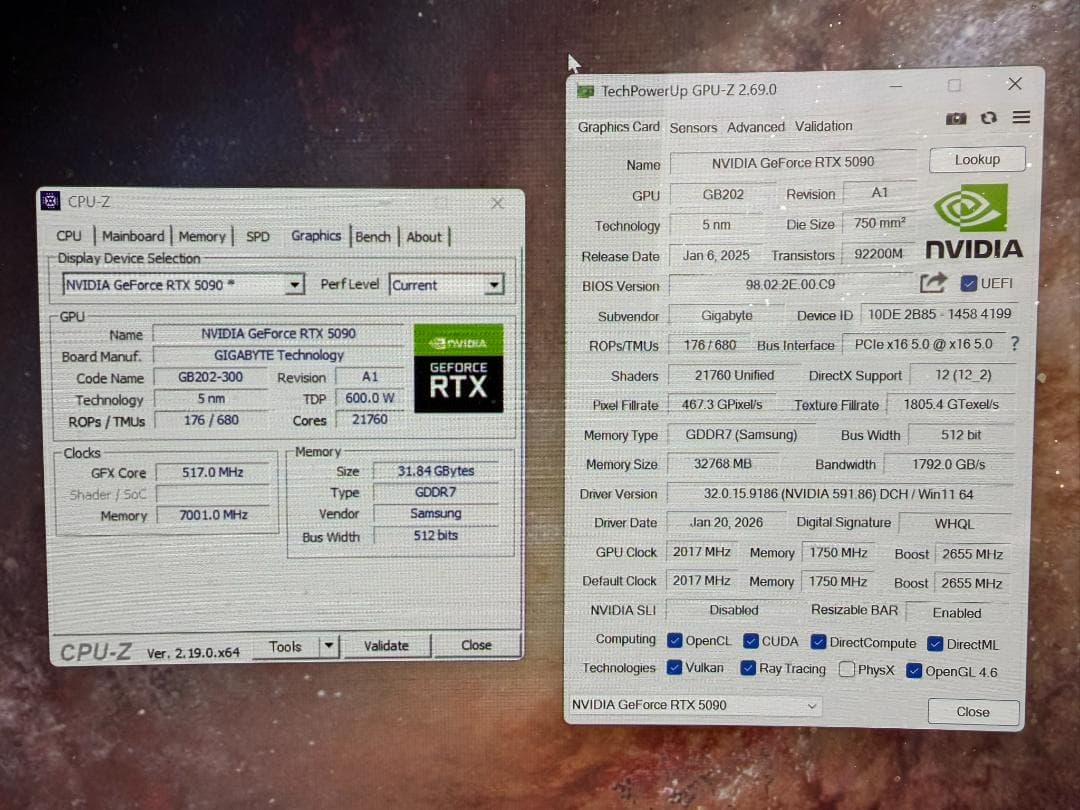Click the Transistors 92200M value
The height and width of the screenshot is (810, 1080).
(x=879, y=254)
